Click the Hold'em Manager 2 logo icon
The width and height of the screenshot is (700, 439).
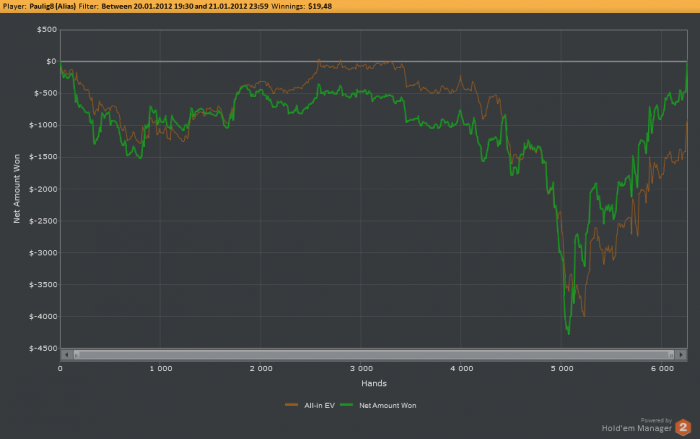[683, 427]
